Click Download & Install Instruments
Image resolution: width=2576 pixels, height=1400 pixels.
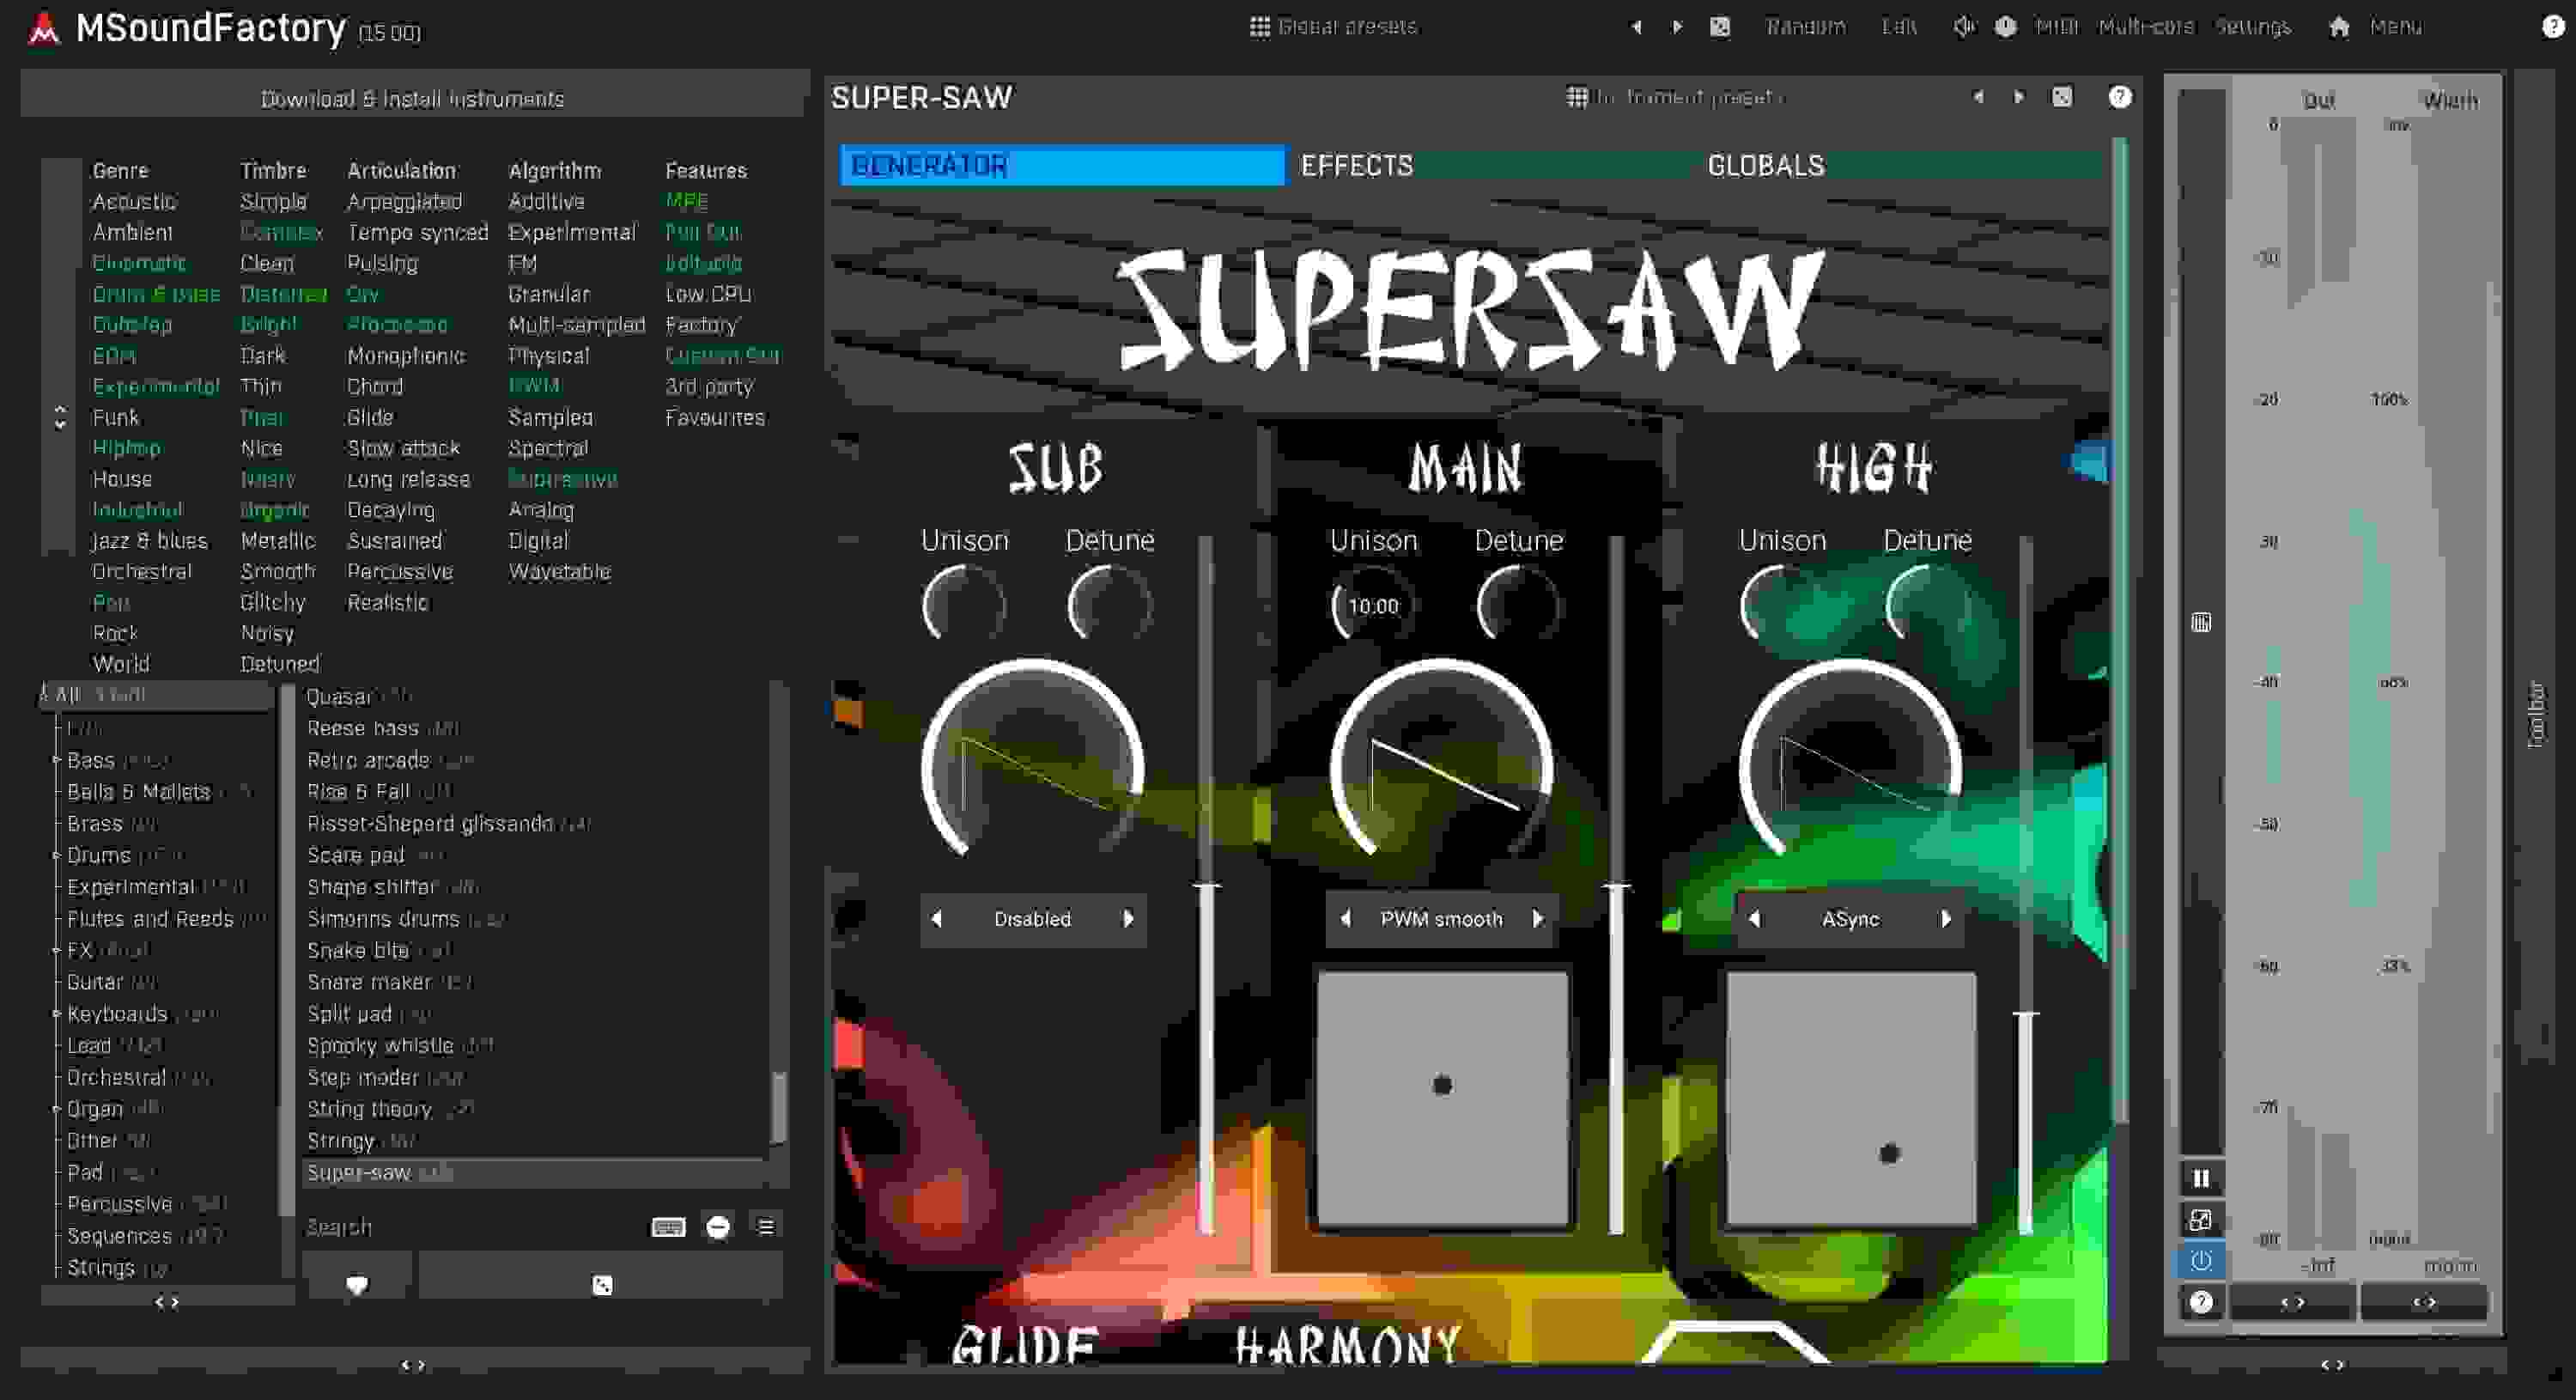pos(413,97)
